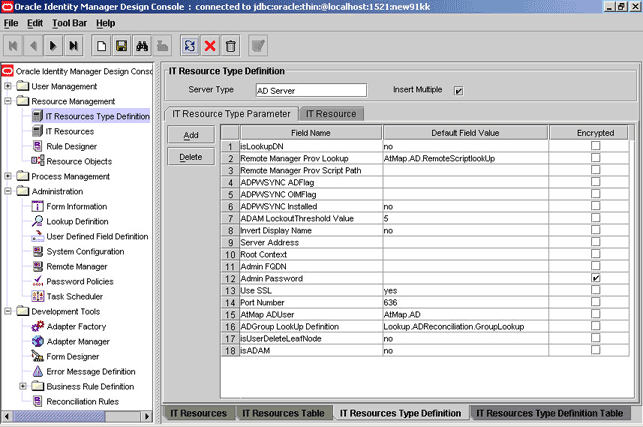The height and width of the screenshot is (427, 643).
Task: Expand the Process Management folder
Action: [8, 176]
